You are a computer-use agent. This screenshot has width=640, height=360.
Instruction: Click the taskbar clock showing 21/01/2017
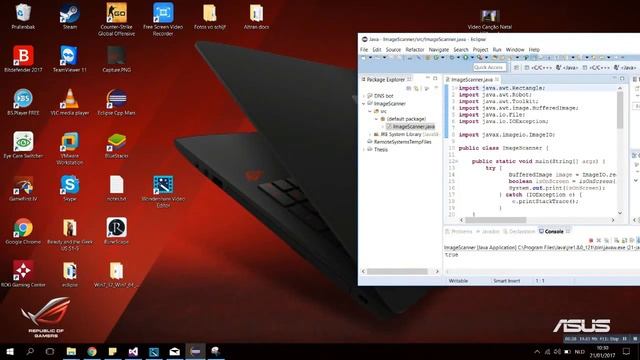click(602, 351)
